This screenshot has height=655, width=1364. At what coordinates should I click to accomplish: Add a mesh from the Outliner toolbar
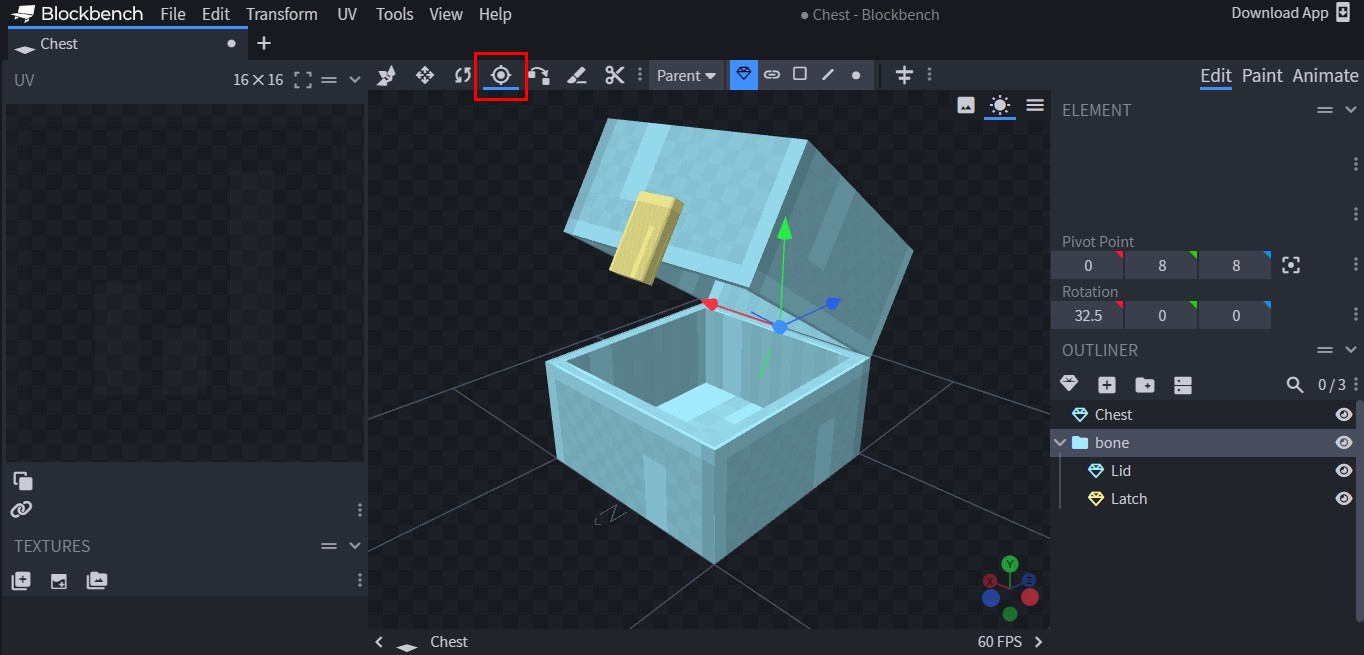pyautogui.click(x=1069, y=384)
